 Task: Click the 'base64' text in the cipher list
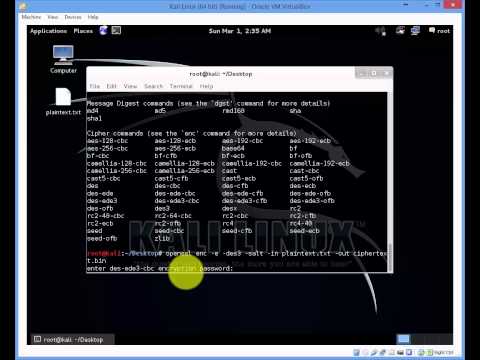tap(233, 148)
